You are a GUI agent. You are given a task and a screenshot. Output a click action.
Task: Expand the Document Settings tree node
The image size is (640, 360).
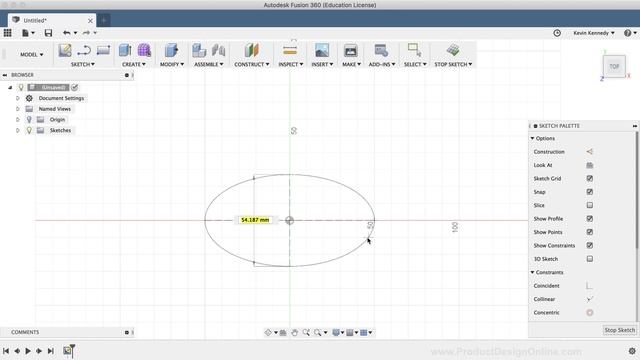18,98
